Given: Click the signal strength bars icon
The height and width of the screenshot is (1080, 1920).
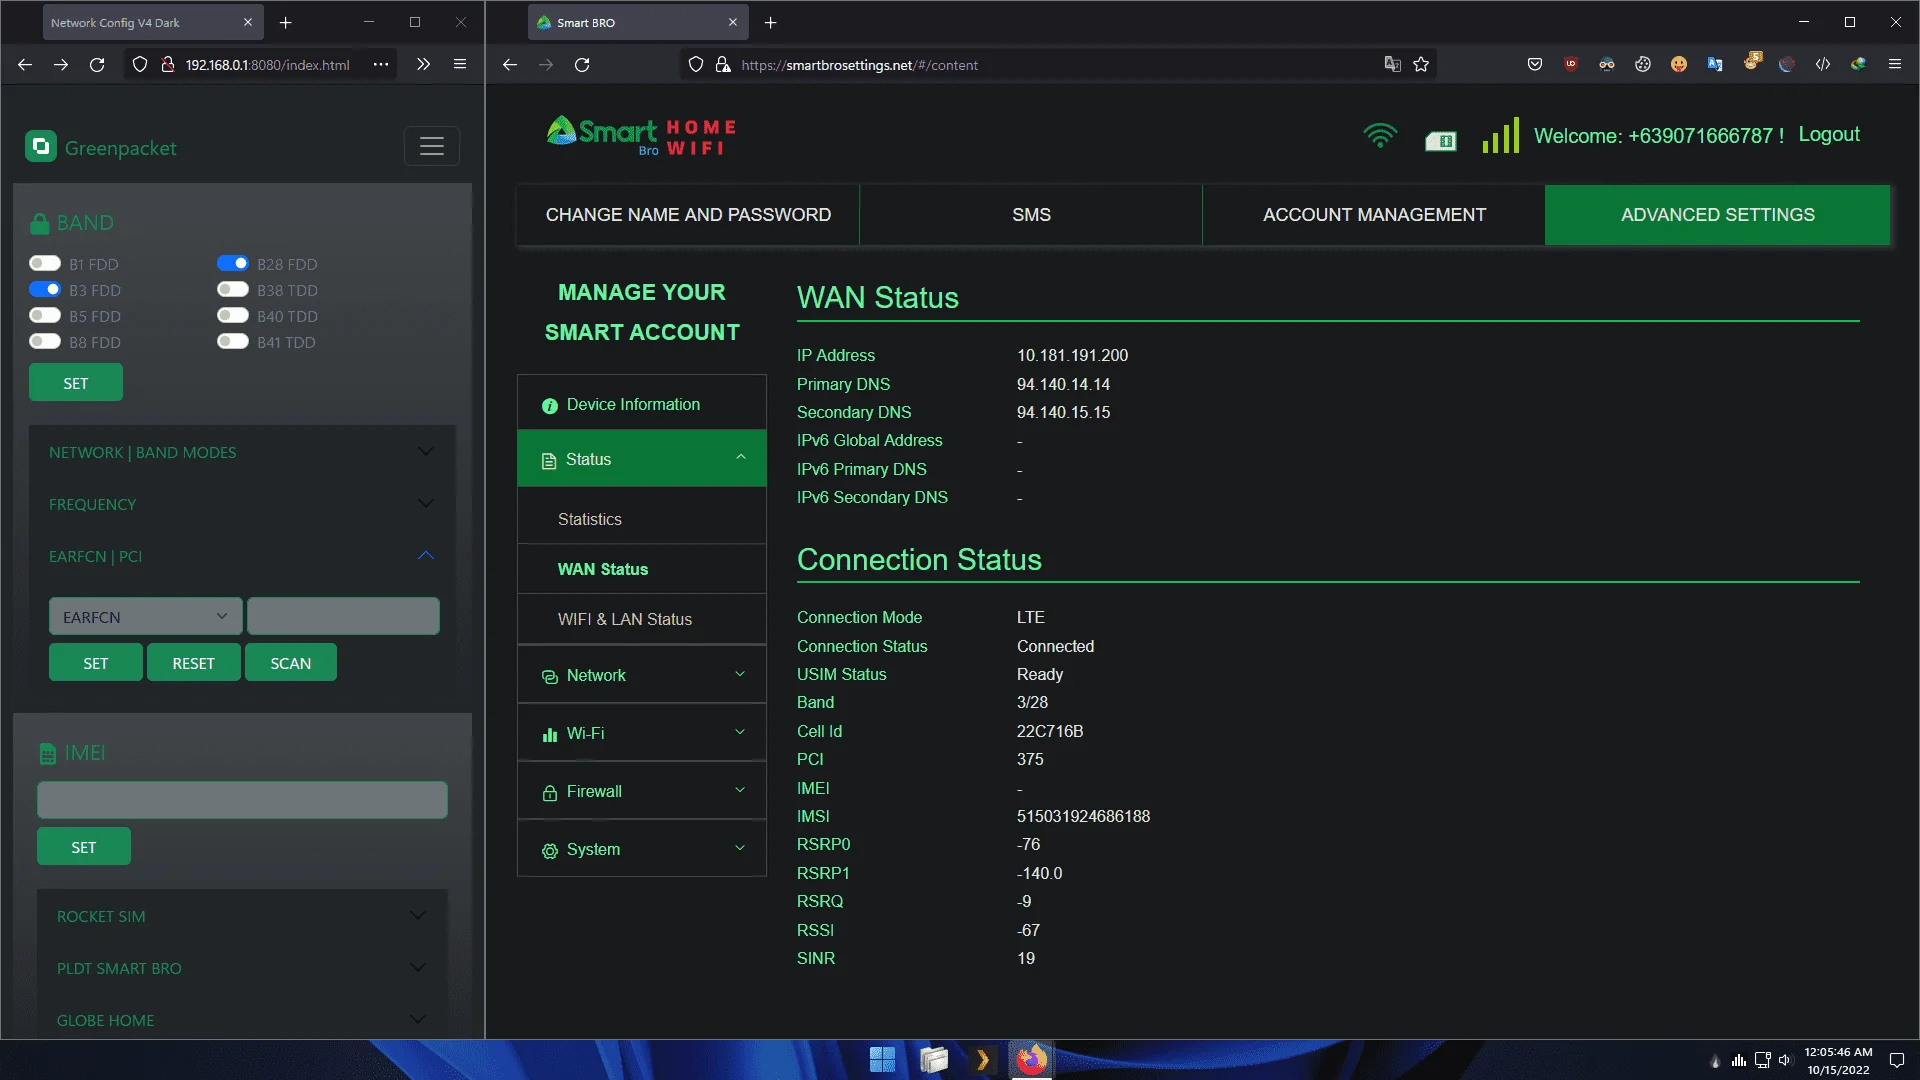Looking at the screenshot, I should [x=1500, y=136].
